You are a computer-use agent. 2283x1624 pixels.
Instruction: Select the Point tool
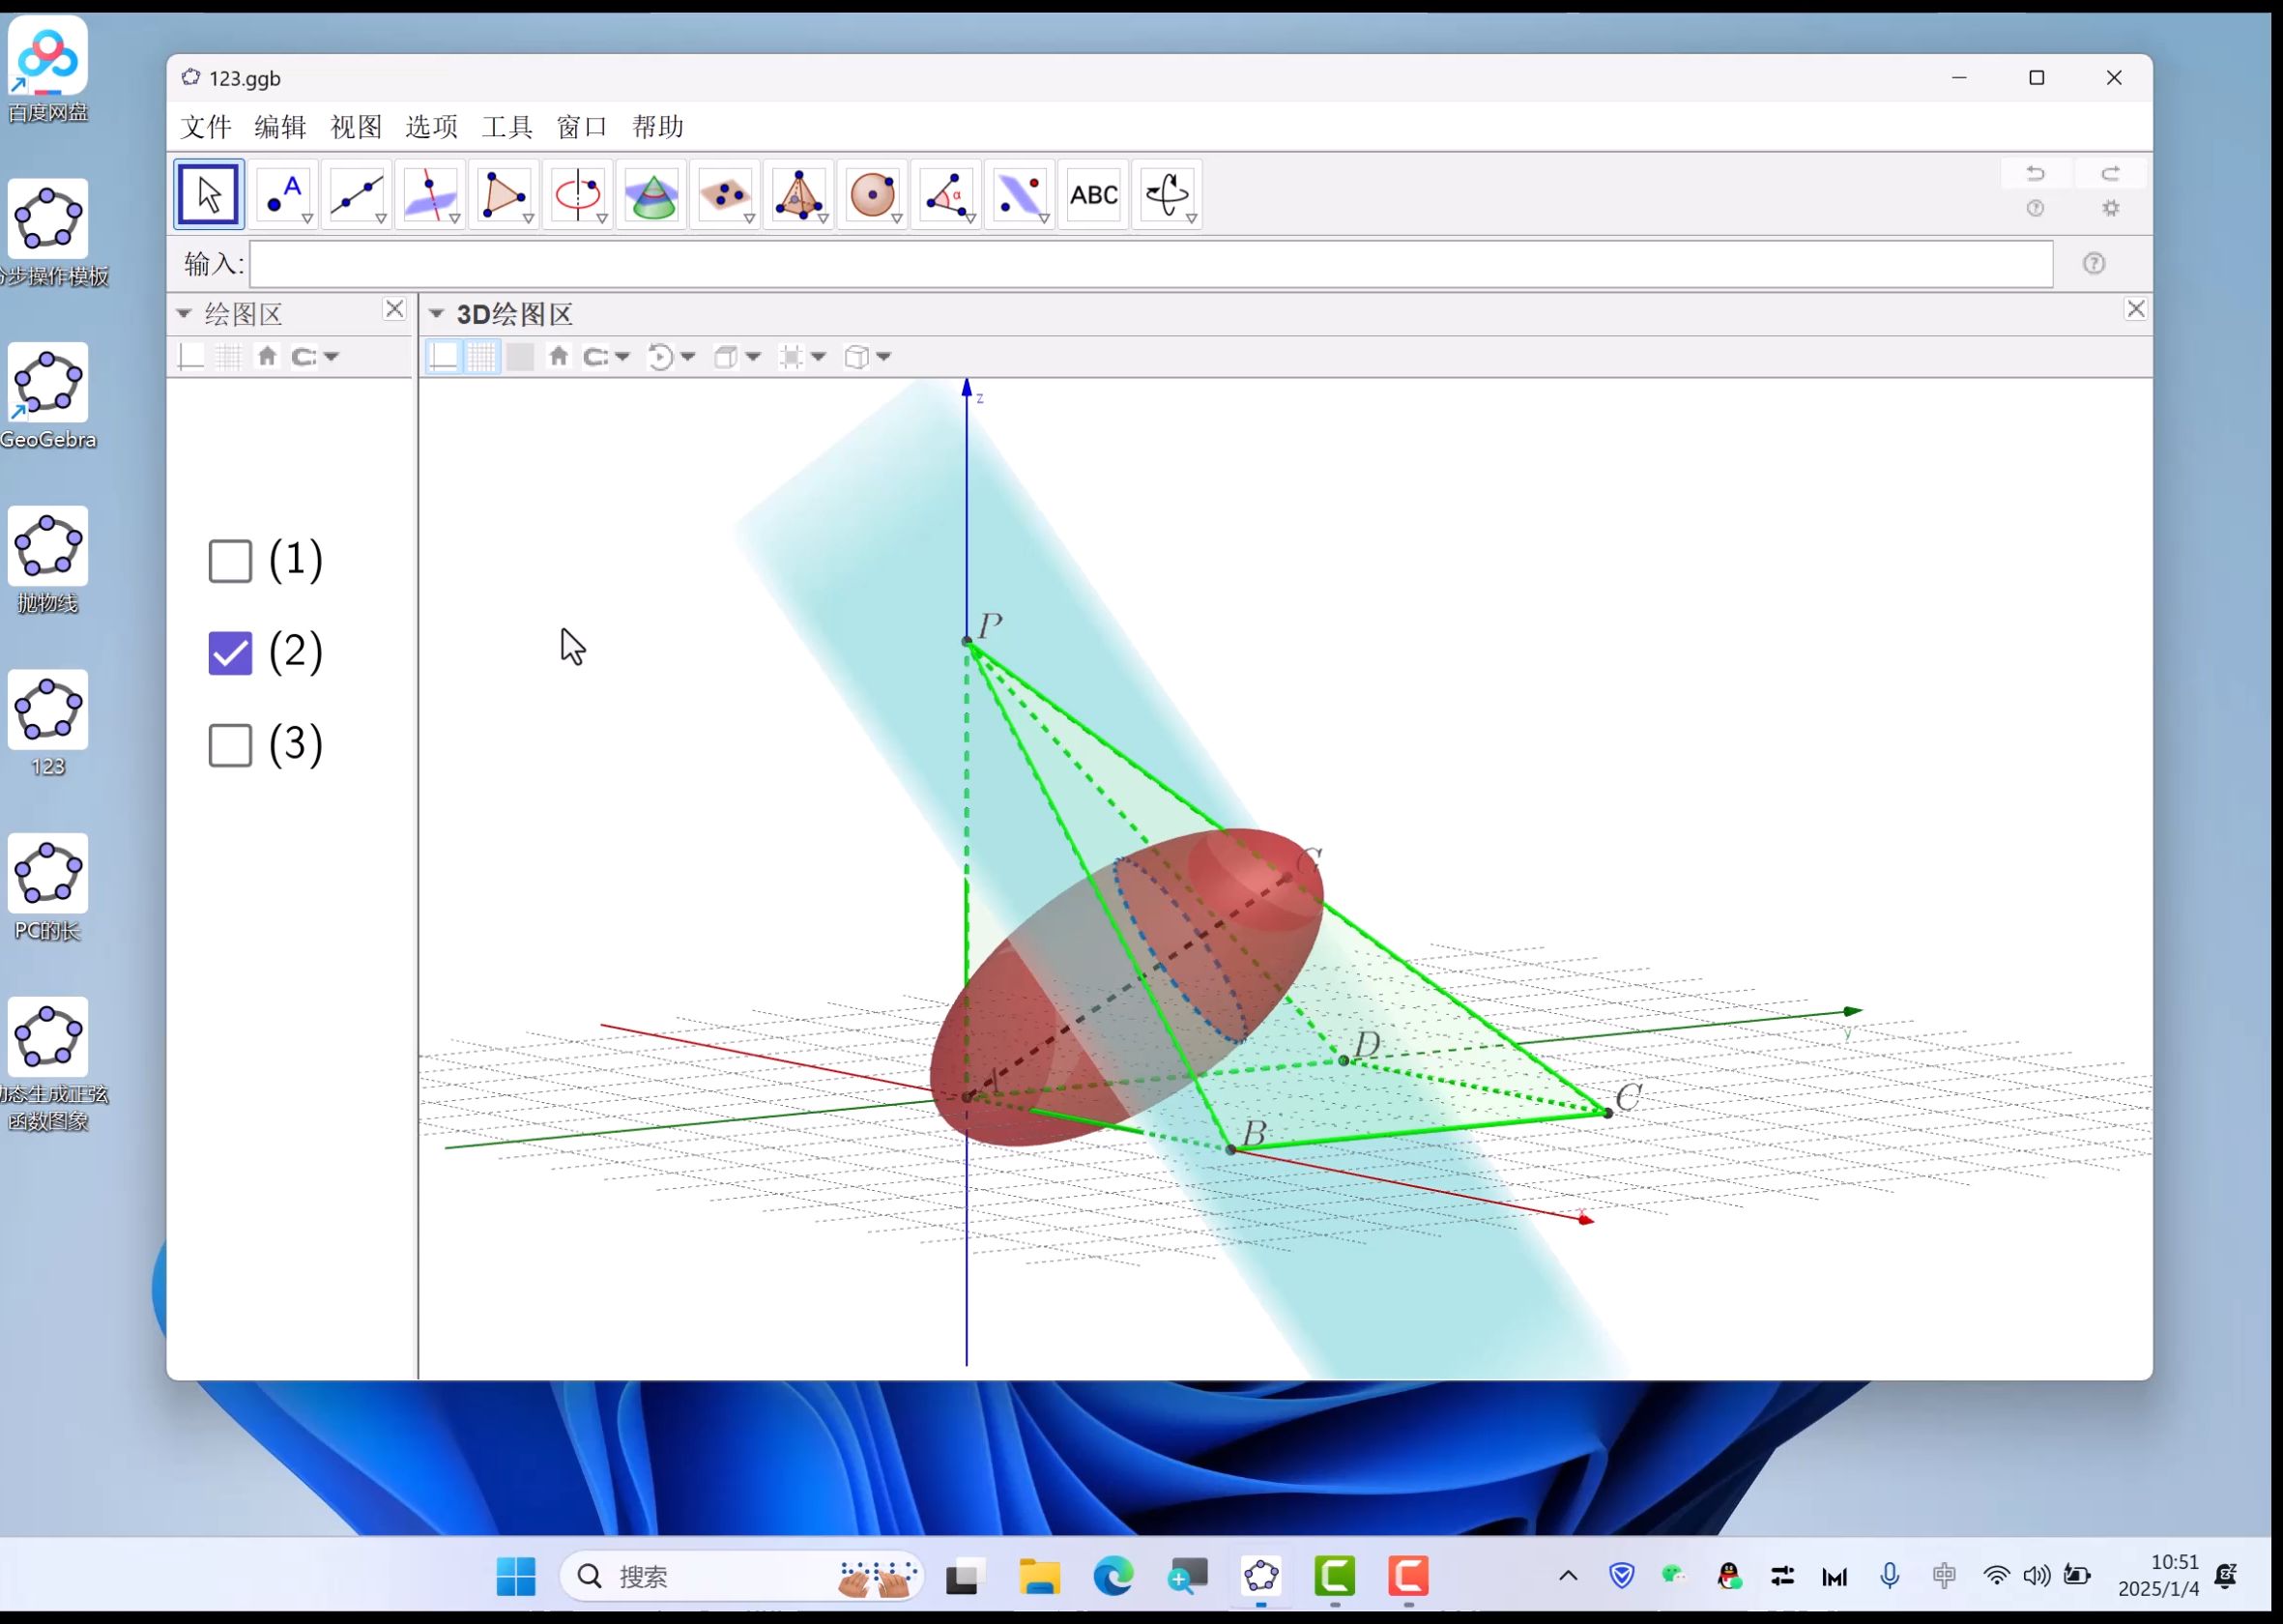[x=283, y=194]
